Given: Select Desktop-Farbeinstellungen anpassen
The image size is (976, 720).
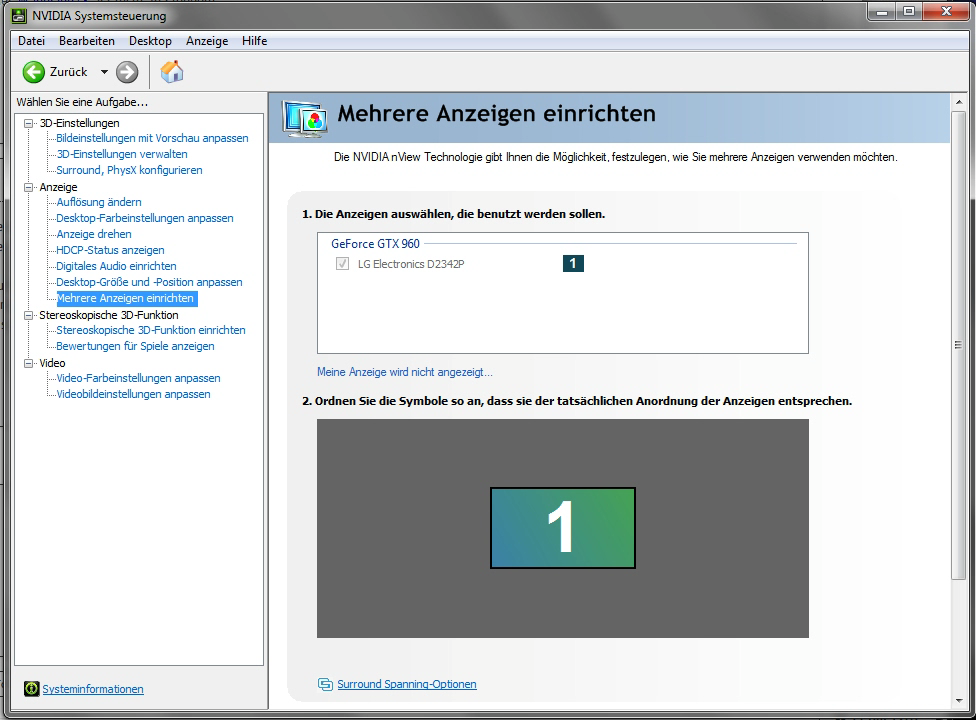Looking at the screenshot, I should [144, 218].
